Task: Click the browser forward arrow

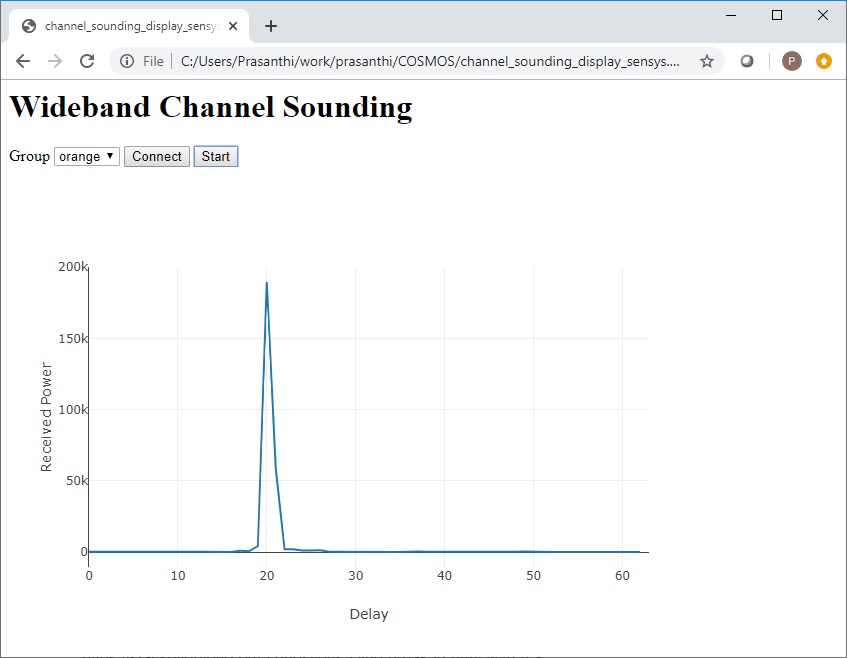Action: (x=55, y=61)
